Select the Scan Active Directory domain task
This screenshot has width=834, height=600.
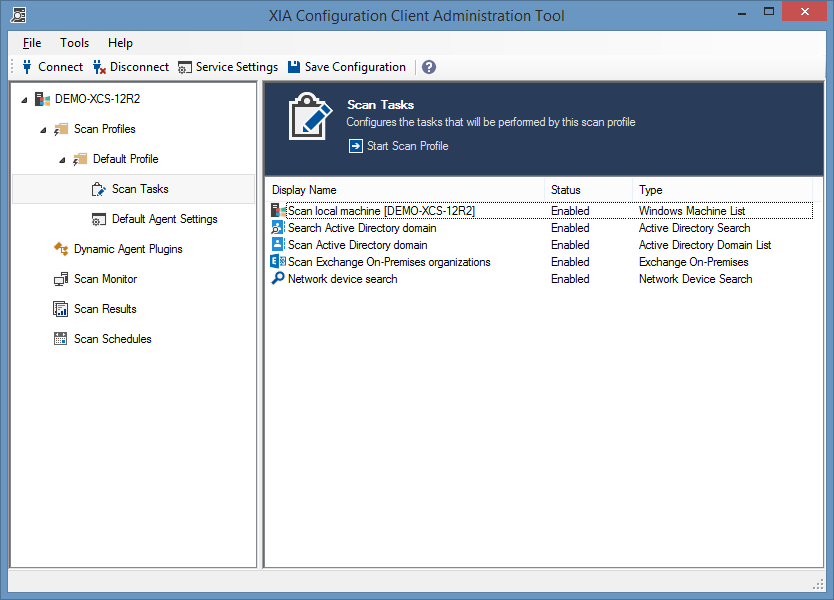coord(358,245)
